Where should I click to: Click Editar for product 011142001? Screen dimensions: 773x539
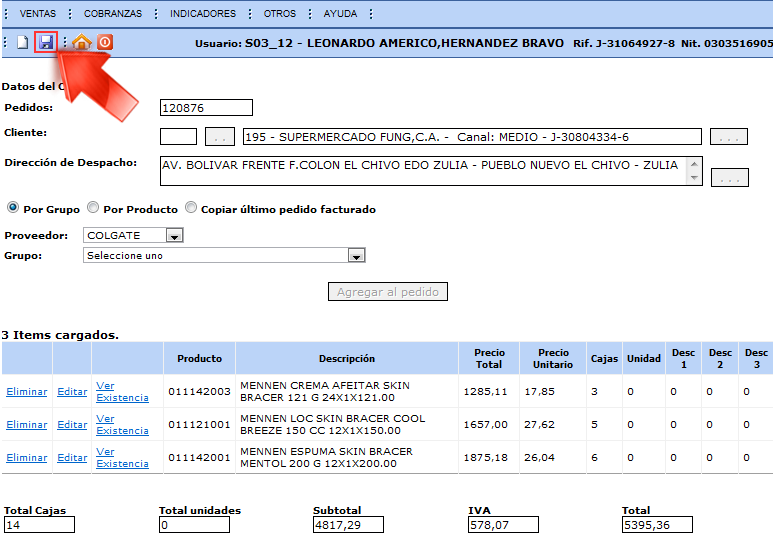point(72,458)
